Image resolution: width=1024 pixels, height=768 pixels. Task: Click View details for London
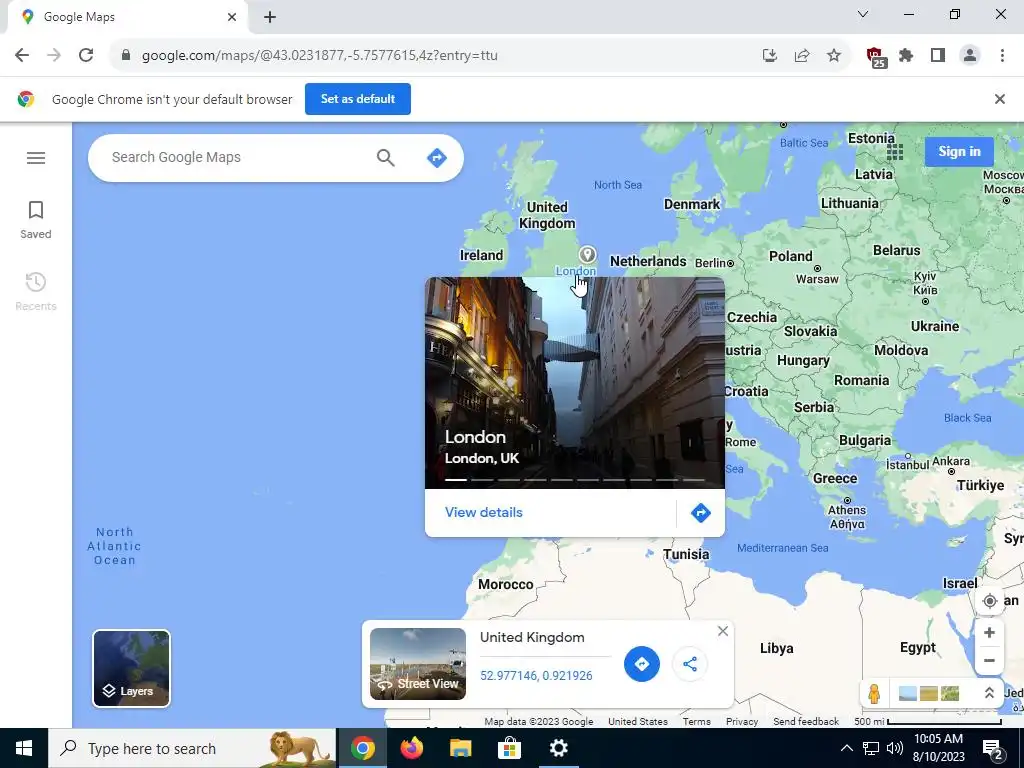[x=484, y=513]
